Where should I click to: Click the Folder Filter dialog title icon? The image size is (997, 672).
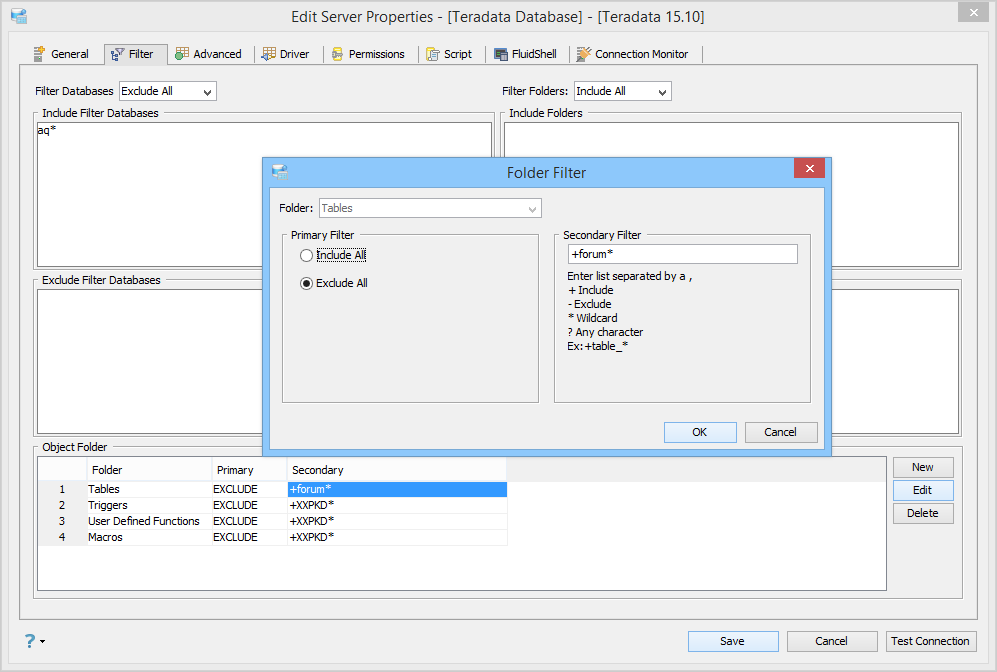(x=280, y=172)
